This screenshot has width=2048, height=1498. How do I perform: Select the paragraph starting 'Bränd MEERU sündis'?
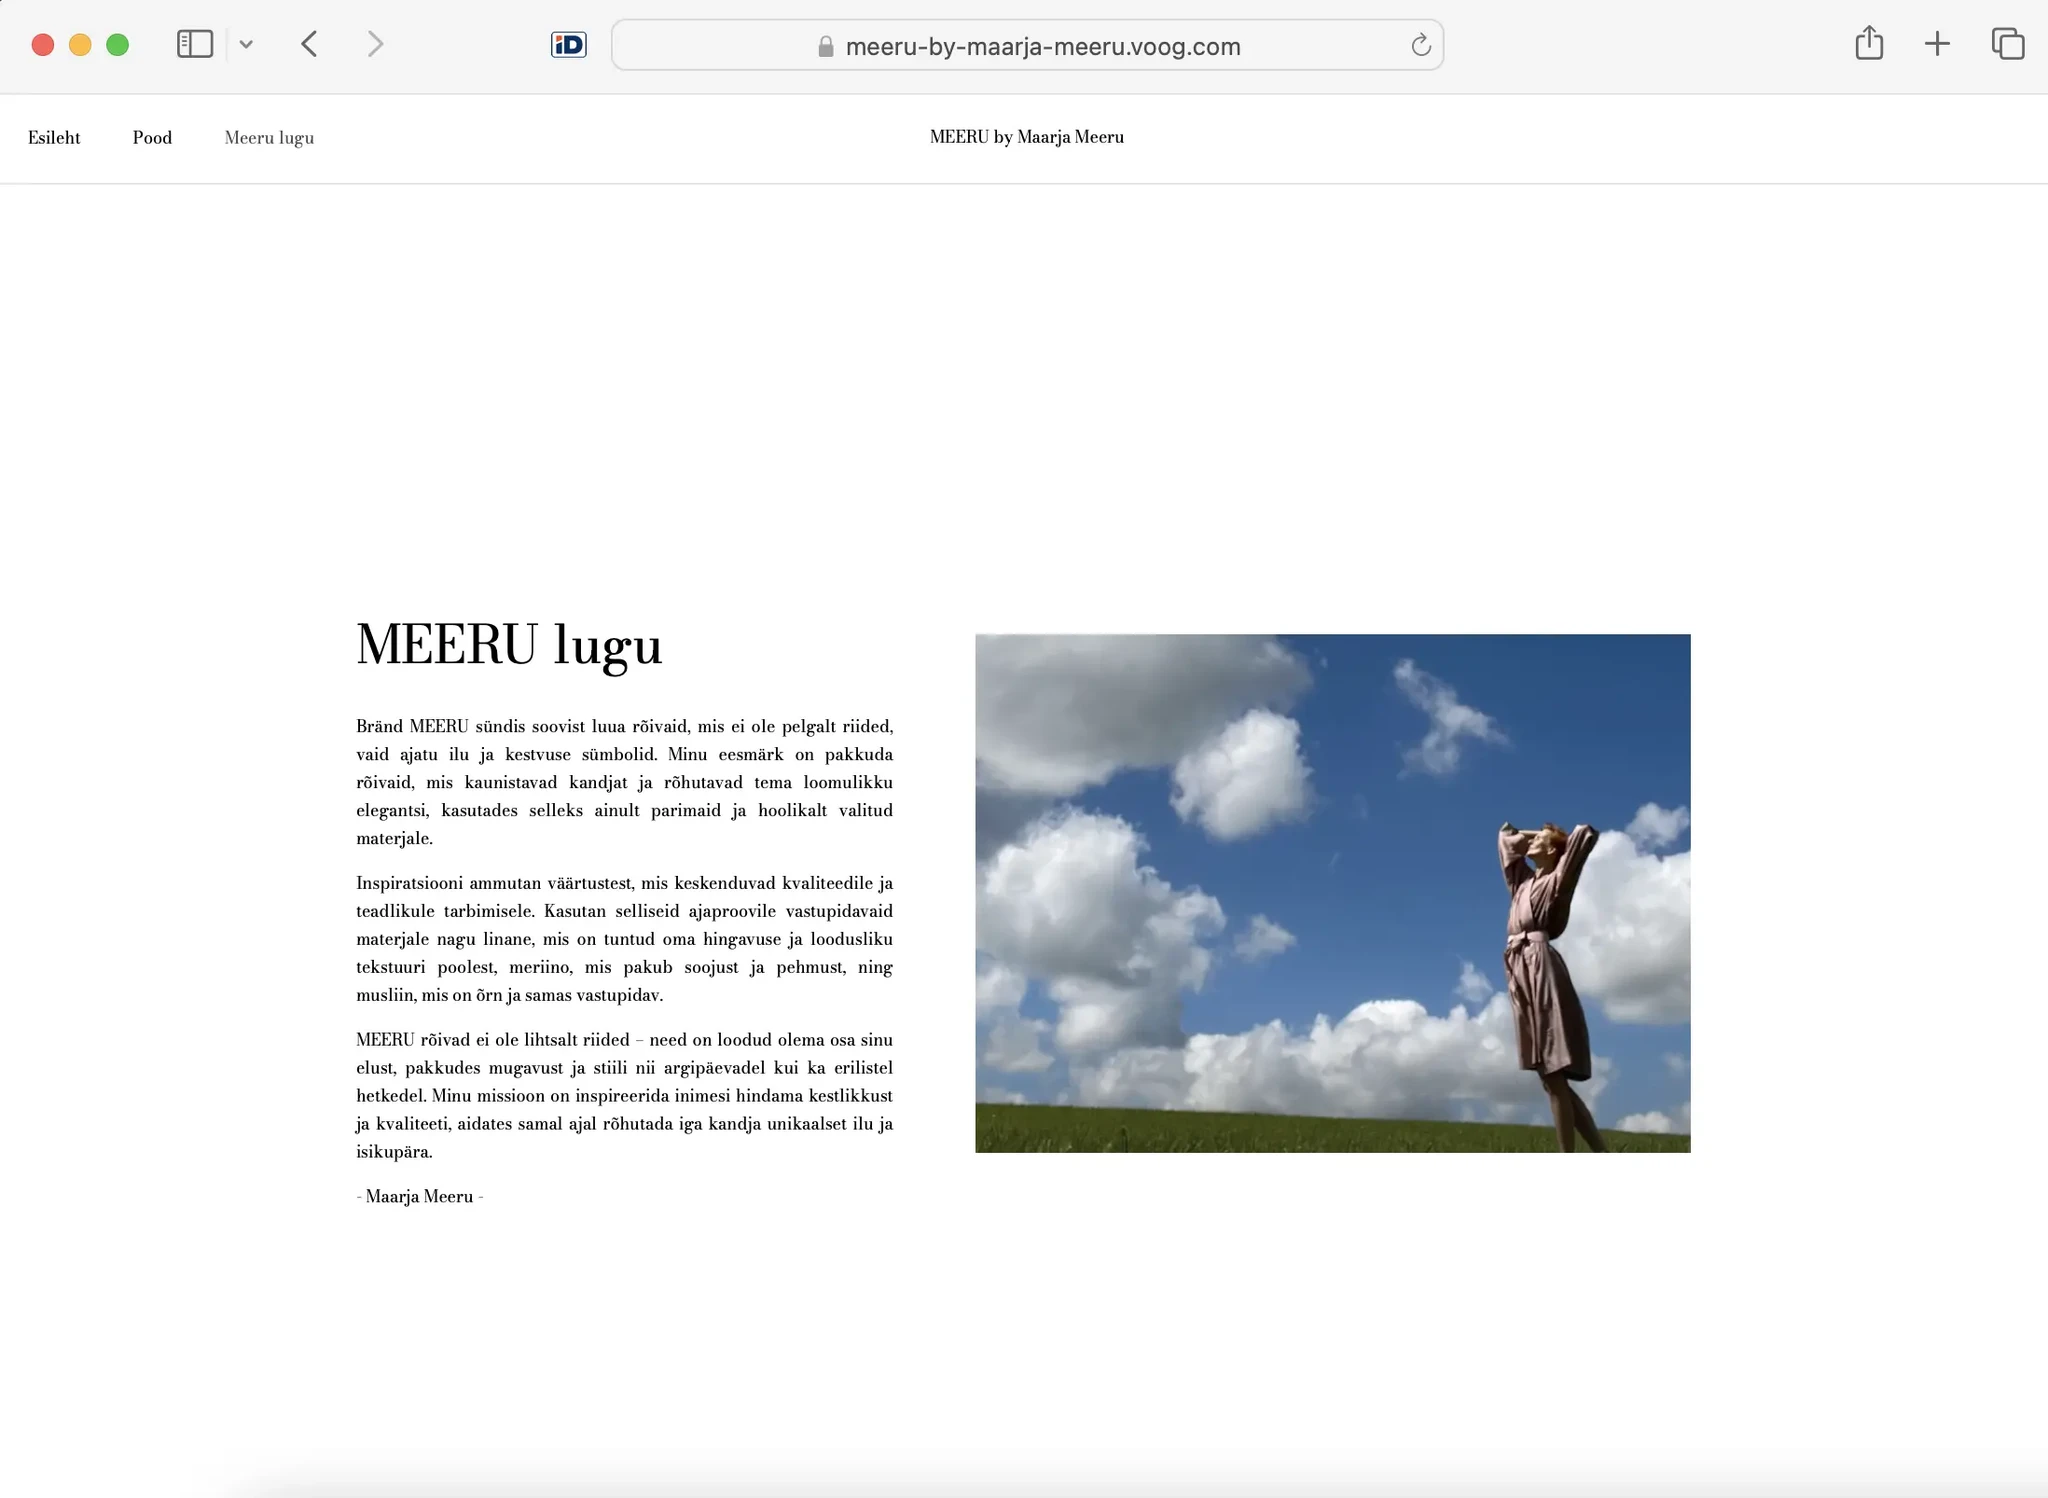624,782
